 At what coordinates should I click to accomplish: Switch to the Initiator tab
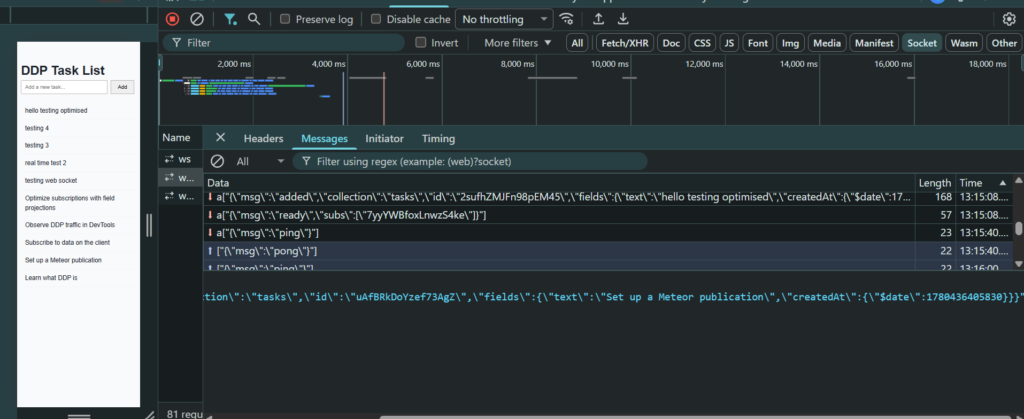tap(384, 138)
